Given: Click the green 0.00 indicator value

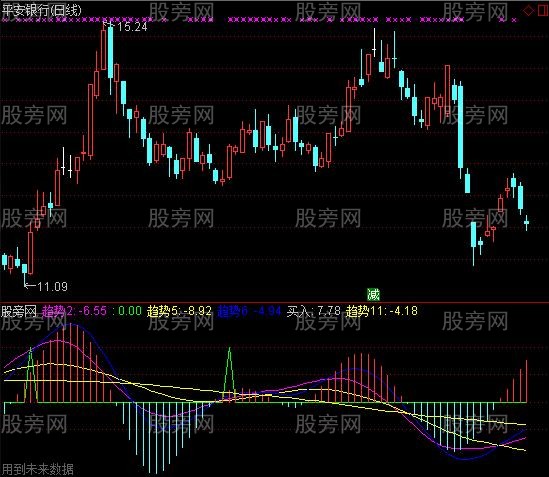Looking at the screenshot, I should 129,311.
